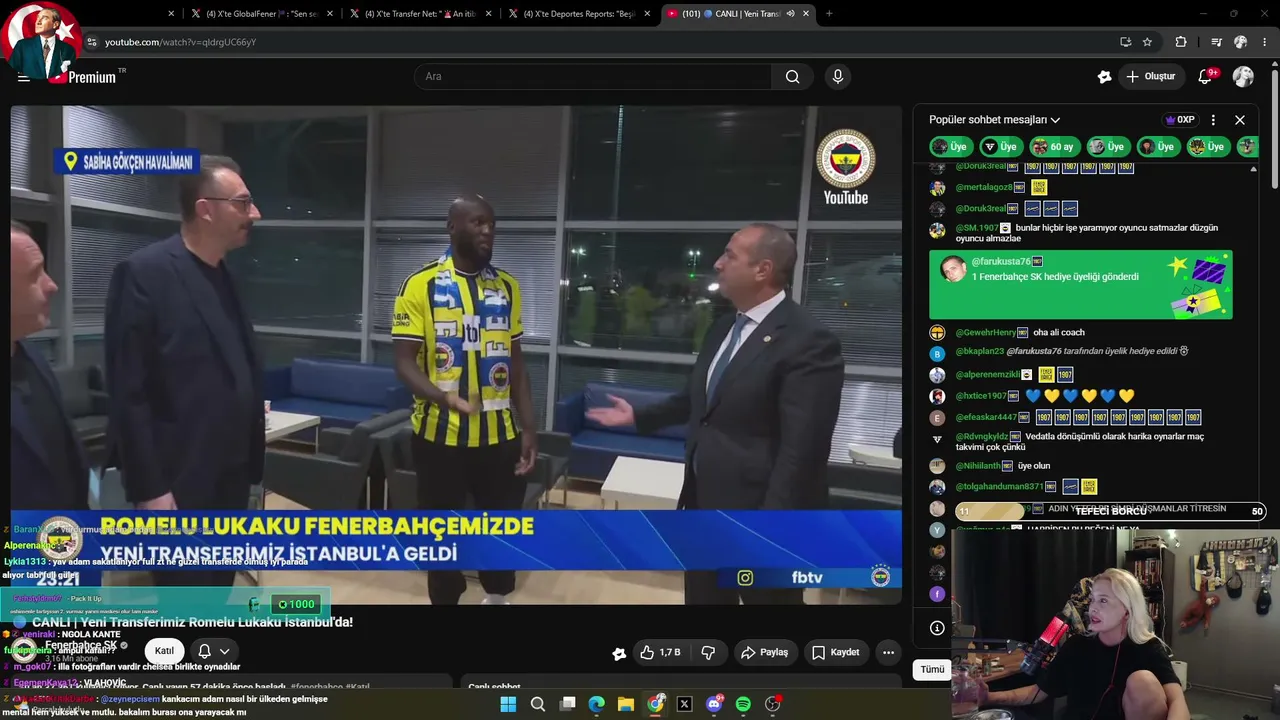Focus the Ara search input field

point(593,77)
